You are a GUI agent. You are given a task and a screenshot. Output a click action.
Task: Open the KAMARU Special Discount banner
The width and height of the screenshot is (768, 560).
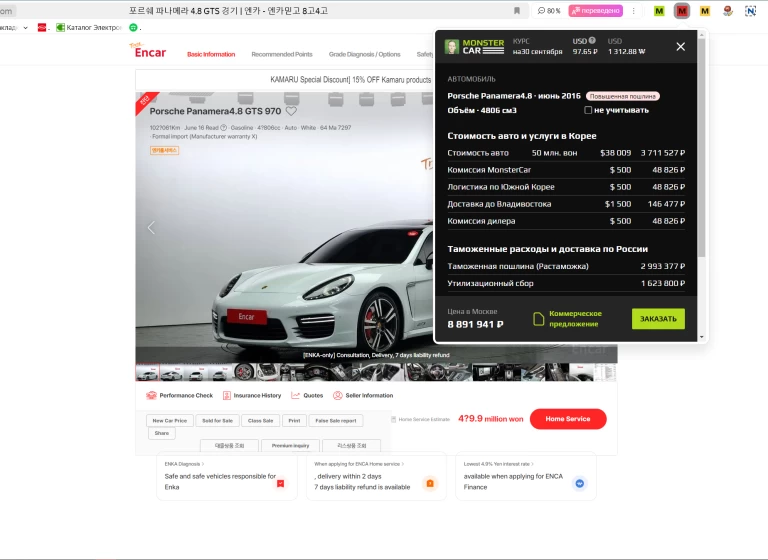[x=351, y=80]
